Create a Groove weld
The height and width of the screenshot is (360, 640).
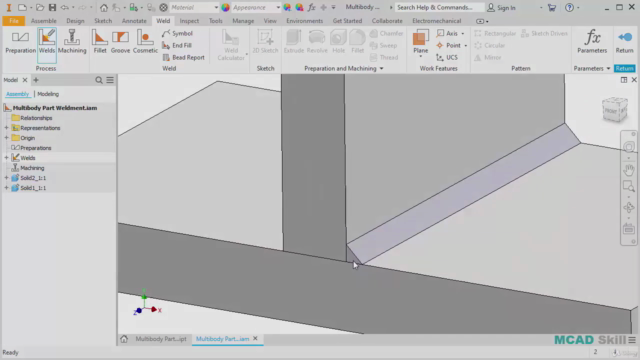tap(120, 42)
